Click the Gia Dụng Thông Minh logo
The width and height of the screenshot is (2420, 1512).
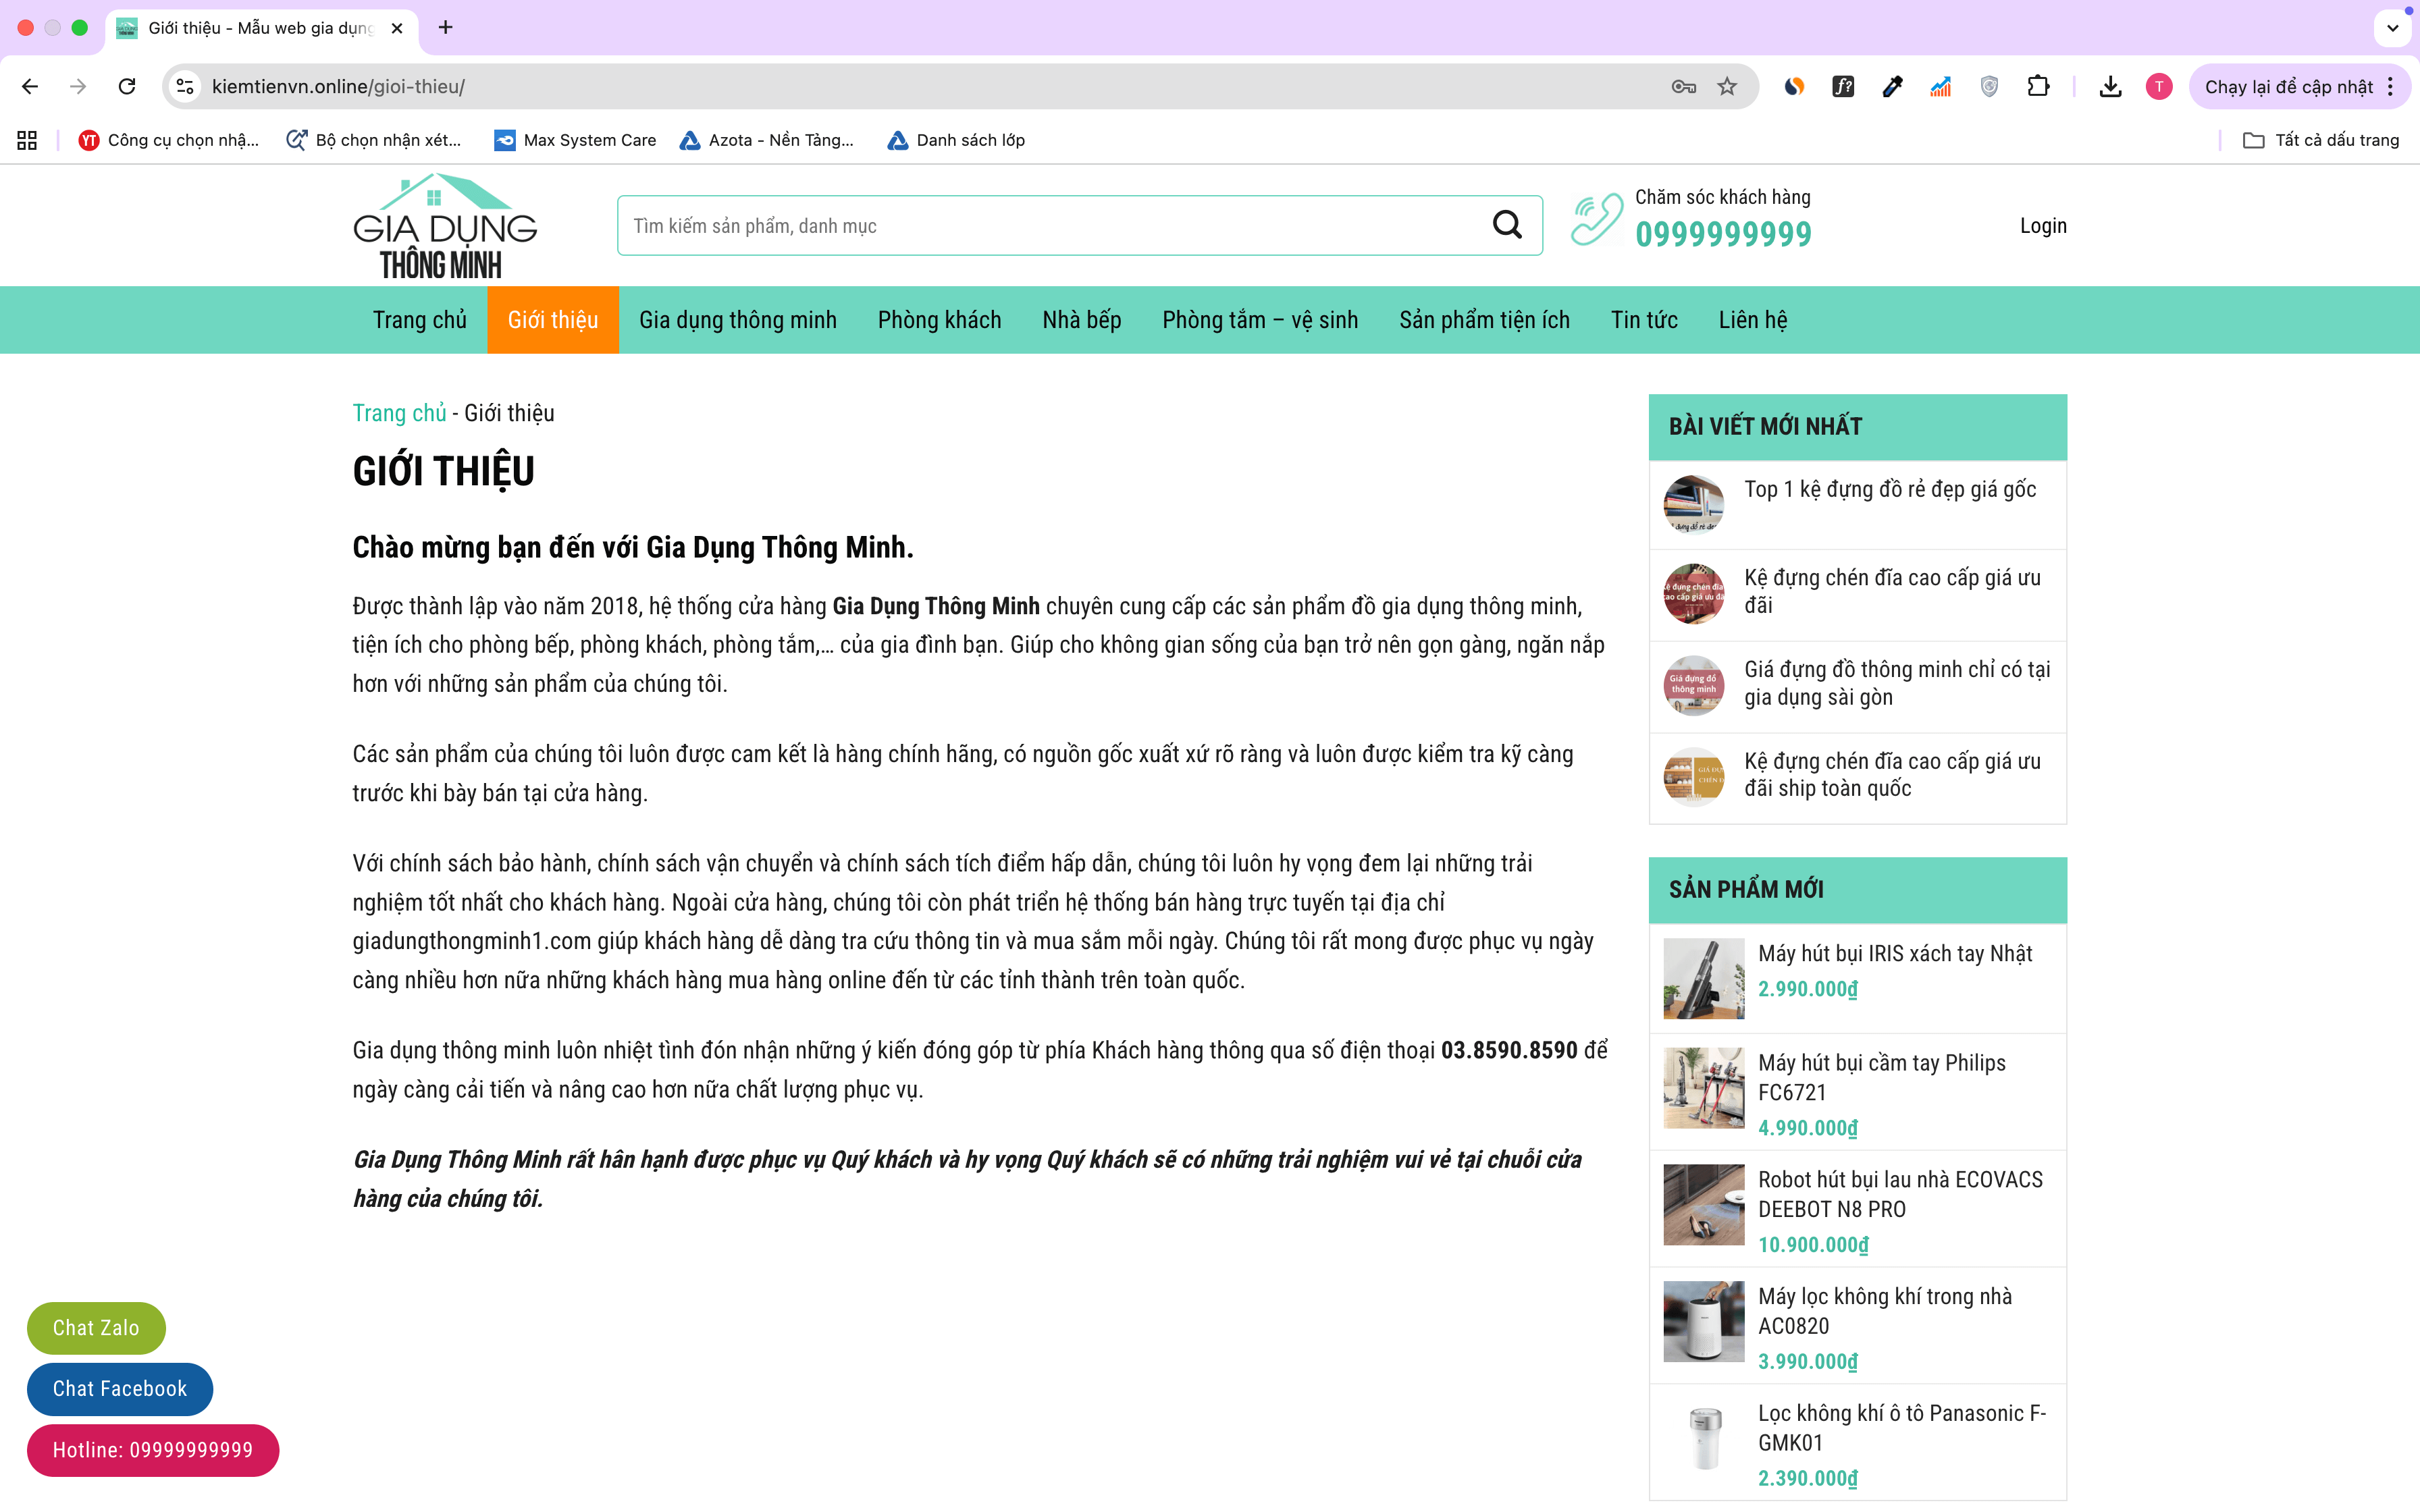pyautogui.click(x=444, y=227)
